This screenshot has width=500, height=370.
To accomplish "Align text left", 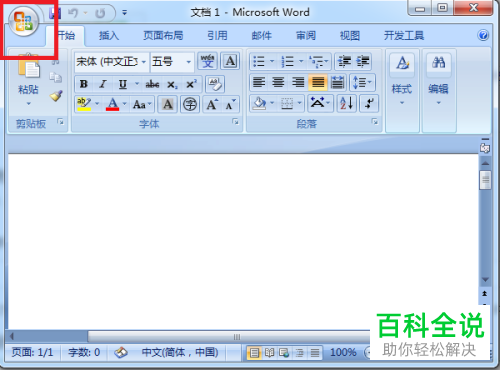I will (259, 82).
